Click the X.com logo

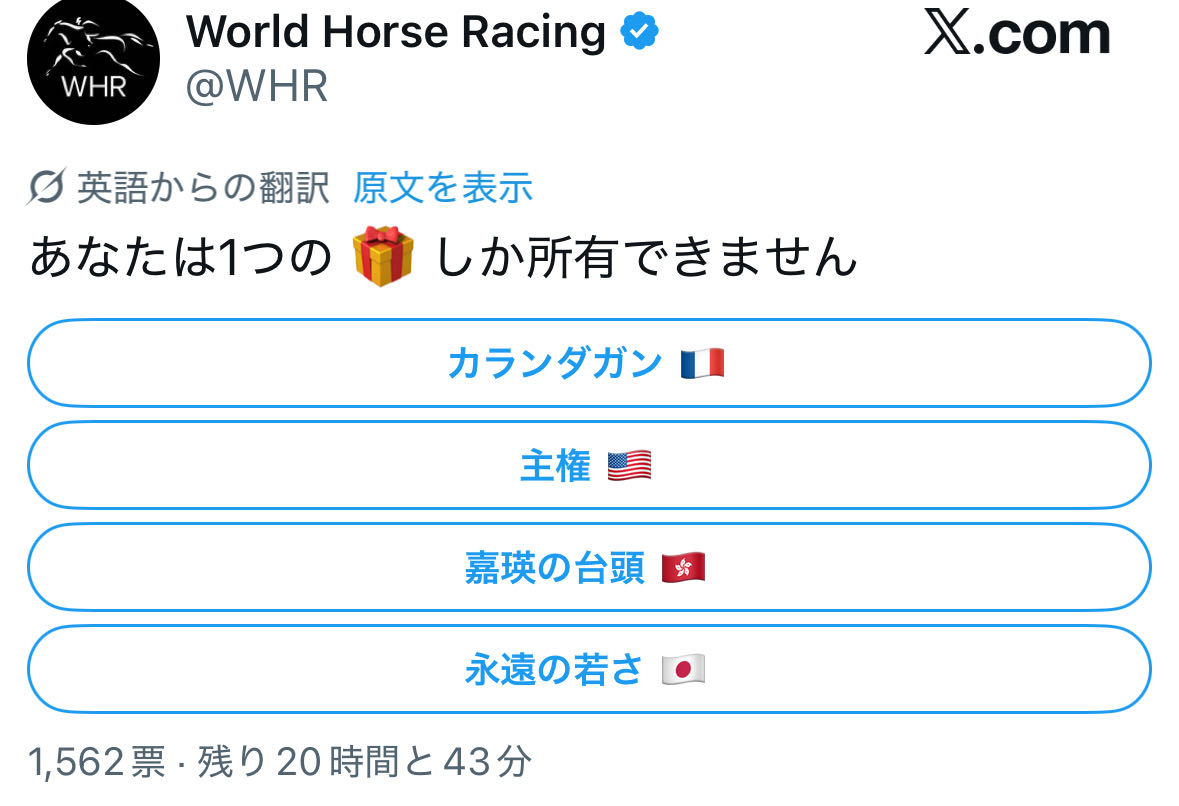[x=1017, y=35]
